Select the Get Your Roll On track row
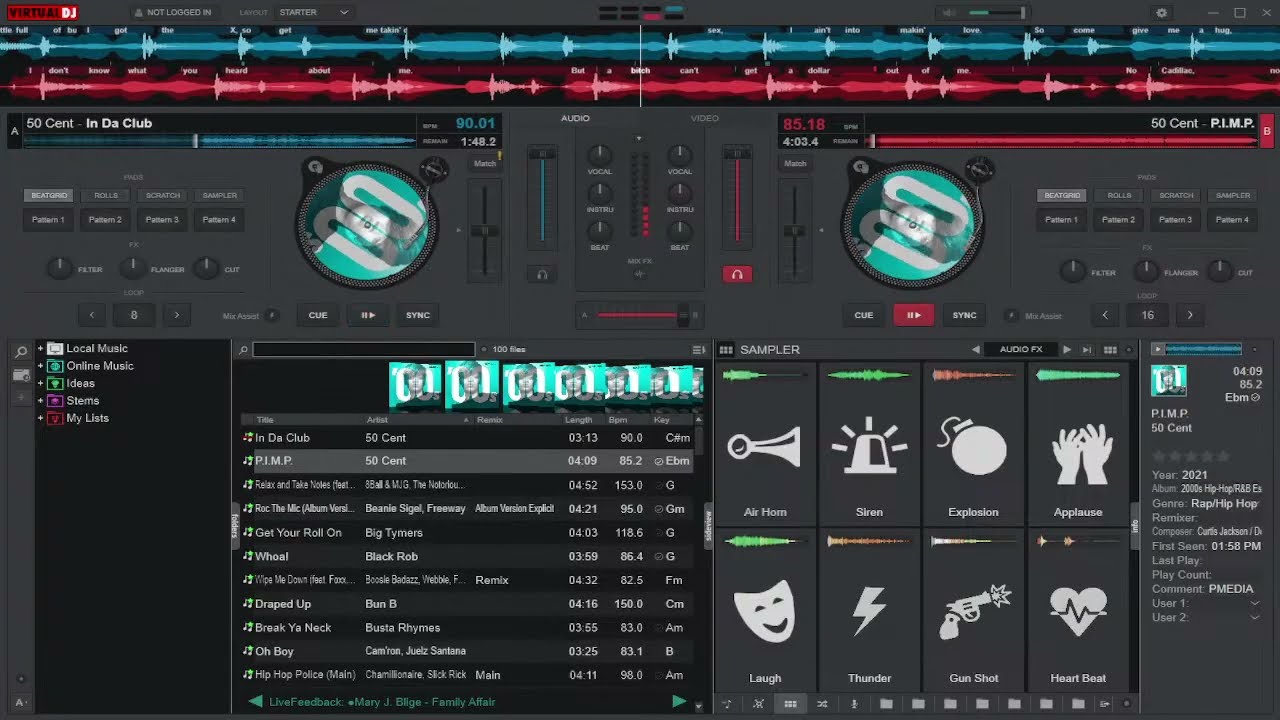1280x720 pixels. pos(466,533)
